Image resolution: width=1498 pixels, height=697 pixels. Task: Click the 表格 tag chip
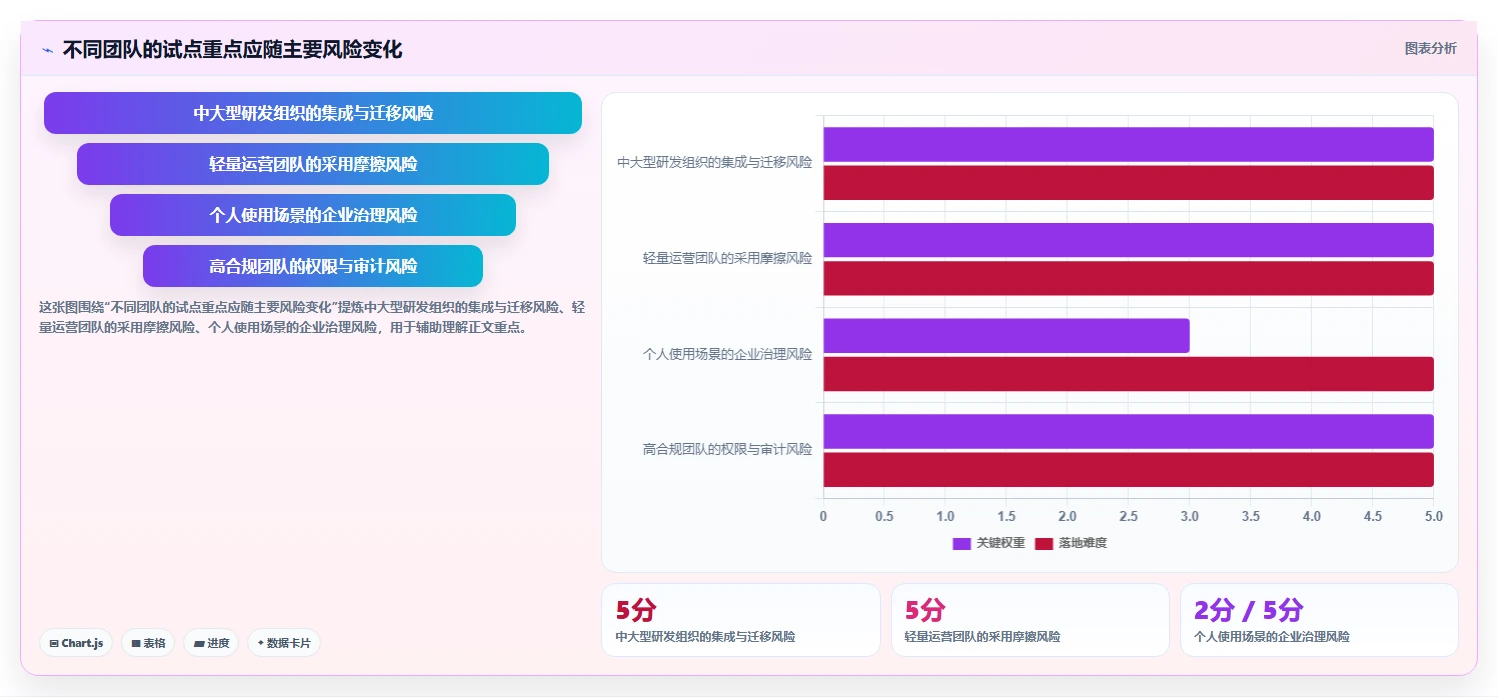[148, 643]
